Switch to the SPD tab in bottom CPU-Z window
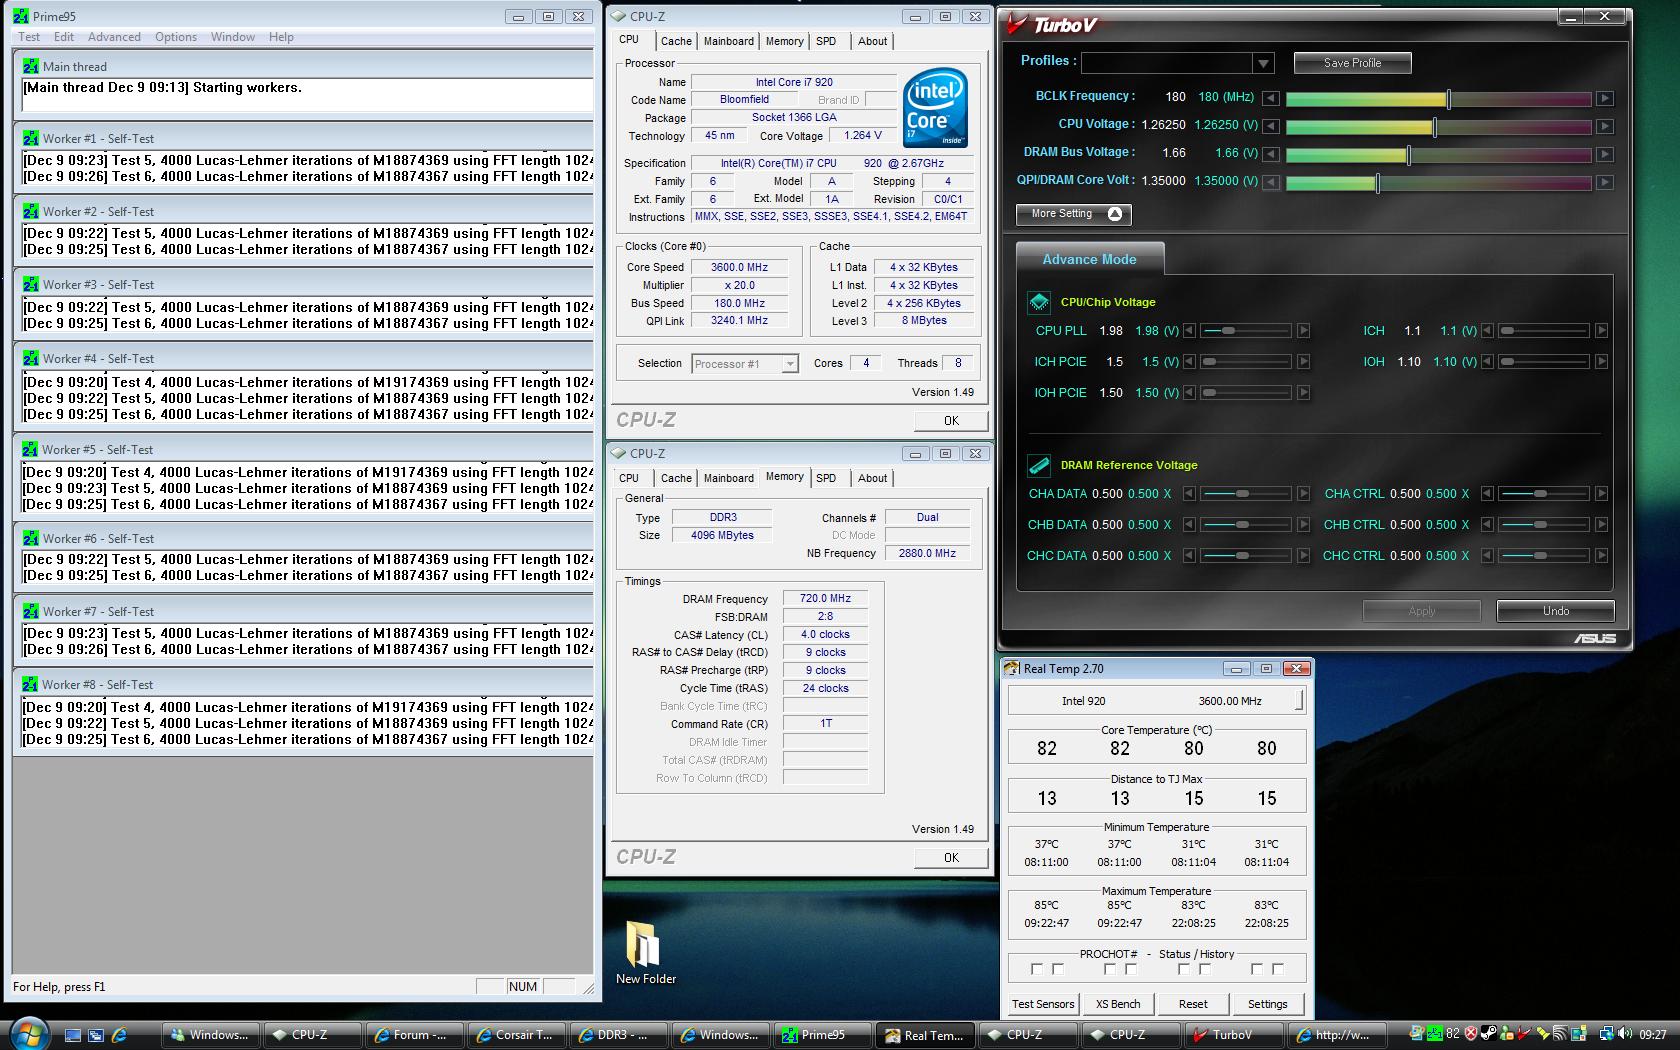 click(826, 478)
